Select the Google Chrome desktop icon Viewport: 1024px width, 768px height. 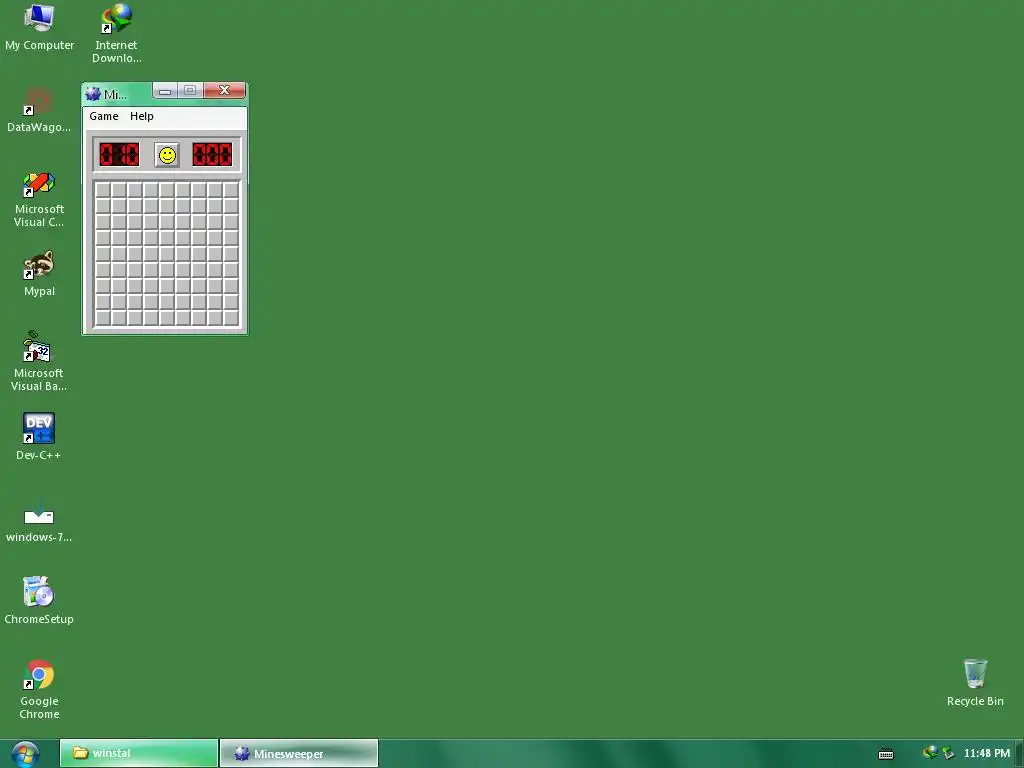(x=39, y=689)
